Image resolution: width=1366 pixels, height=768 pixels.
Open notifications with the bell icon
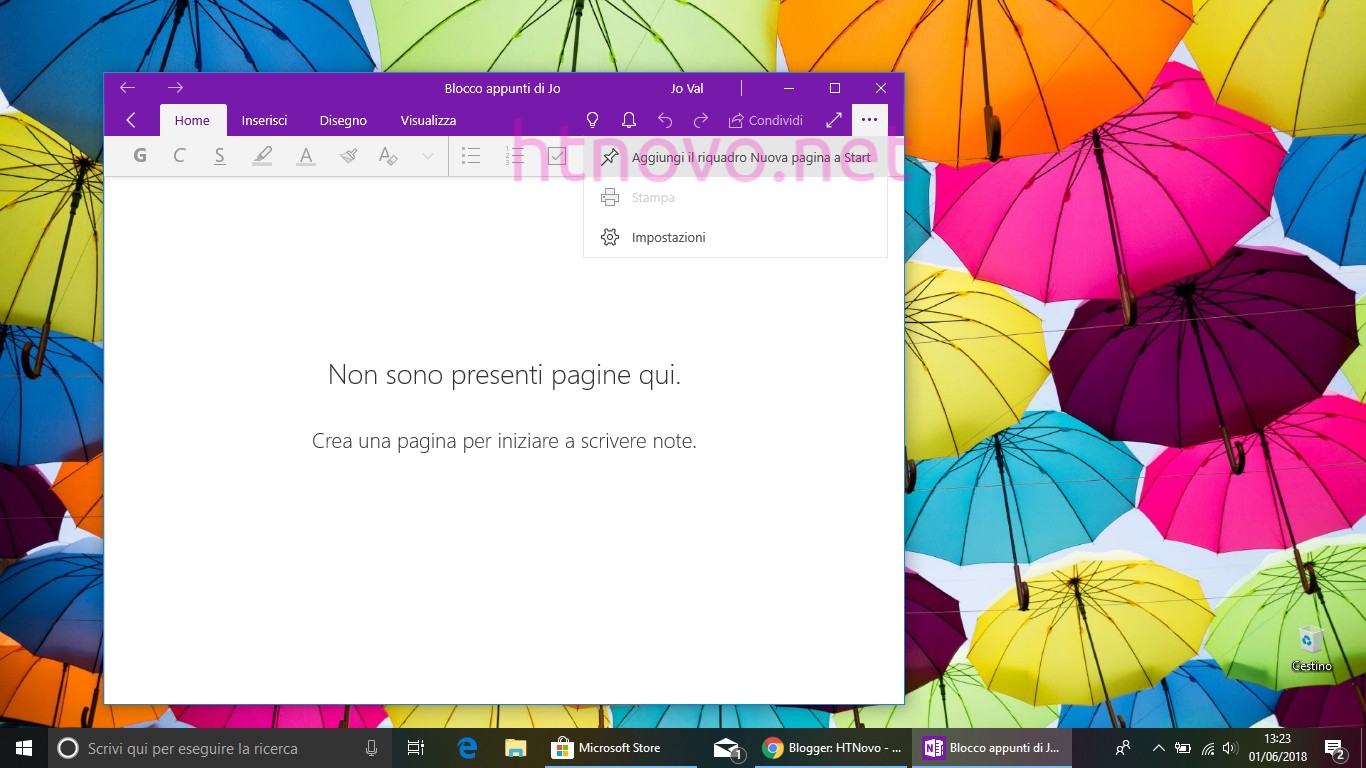click(629, 120)
